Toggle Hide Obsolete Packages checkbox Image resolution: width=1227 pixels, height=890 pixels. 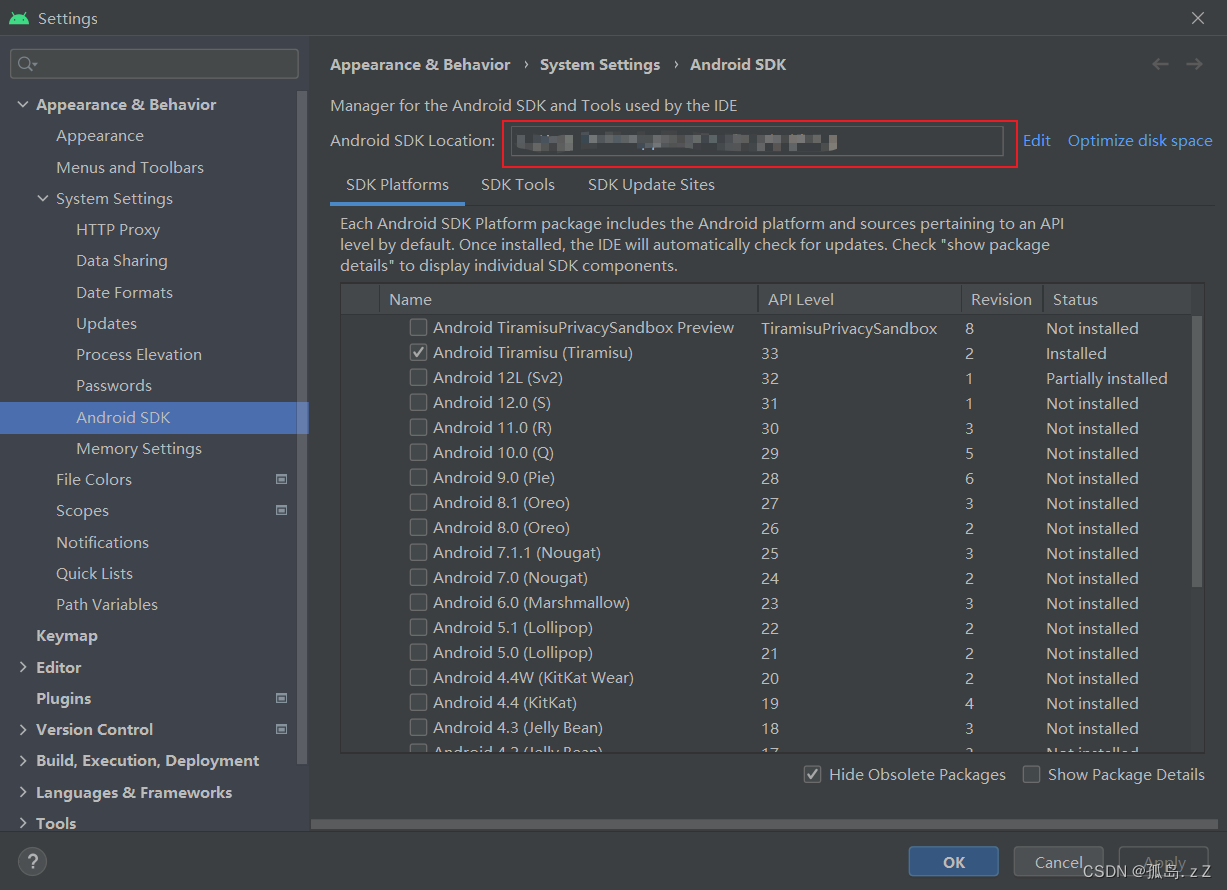coord(813,775)
